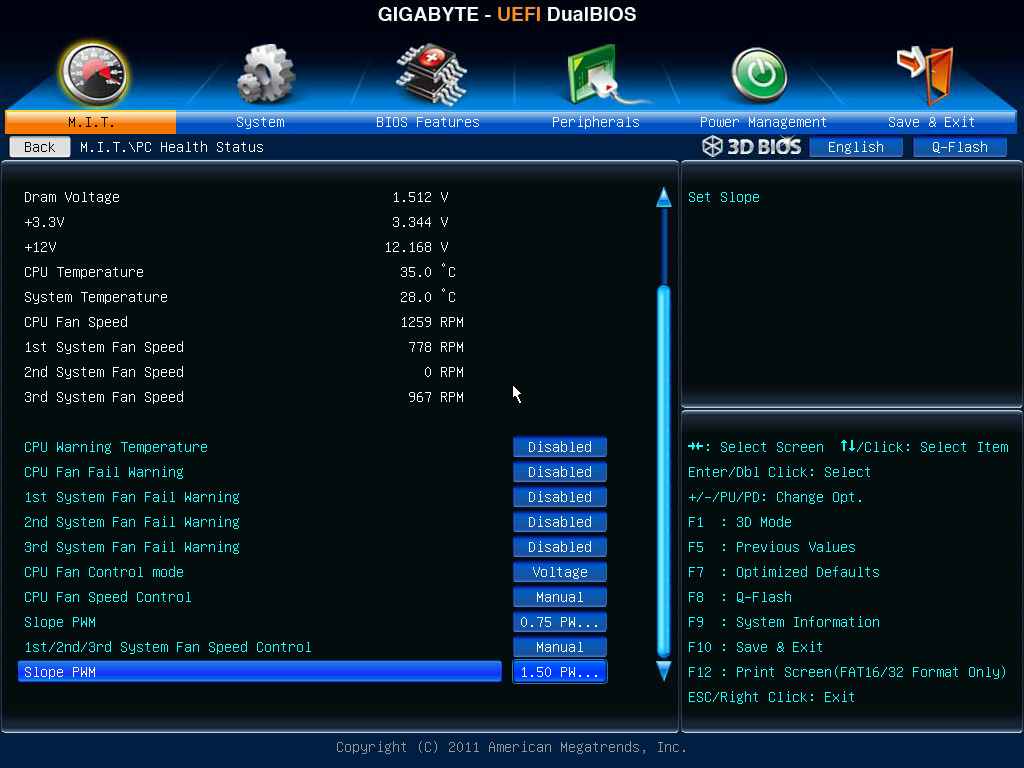Click the 'F1 : 3D Mode' help line
Image resolution: width=1024 pixels, height=768 pixels.
point(740,522)
